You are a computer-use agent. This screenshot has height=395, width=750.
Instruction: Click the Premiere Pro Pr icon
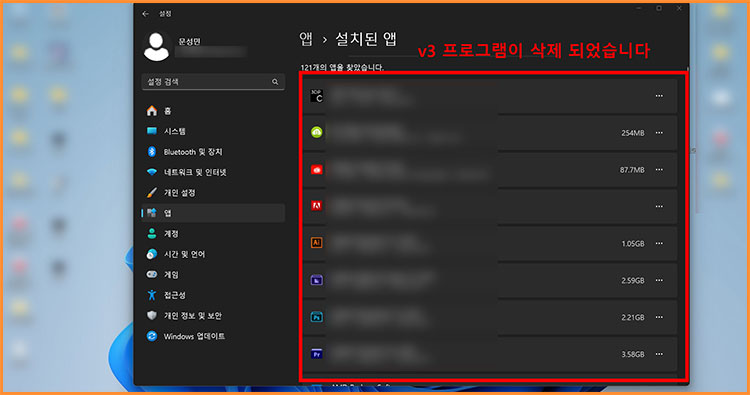tap(317, 354)
